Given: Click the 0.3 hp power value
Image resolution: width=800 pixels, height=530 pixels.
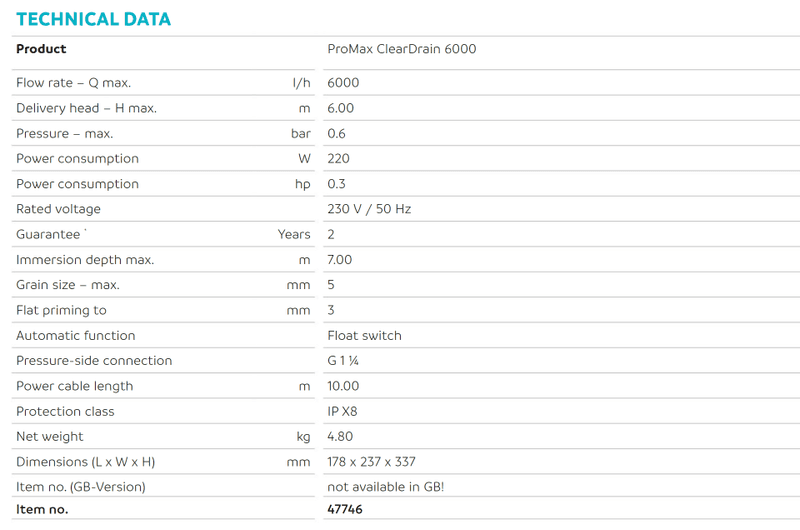Looking at the screenshot, I should (x=336, y=184).
